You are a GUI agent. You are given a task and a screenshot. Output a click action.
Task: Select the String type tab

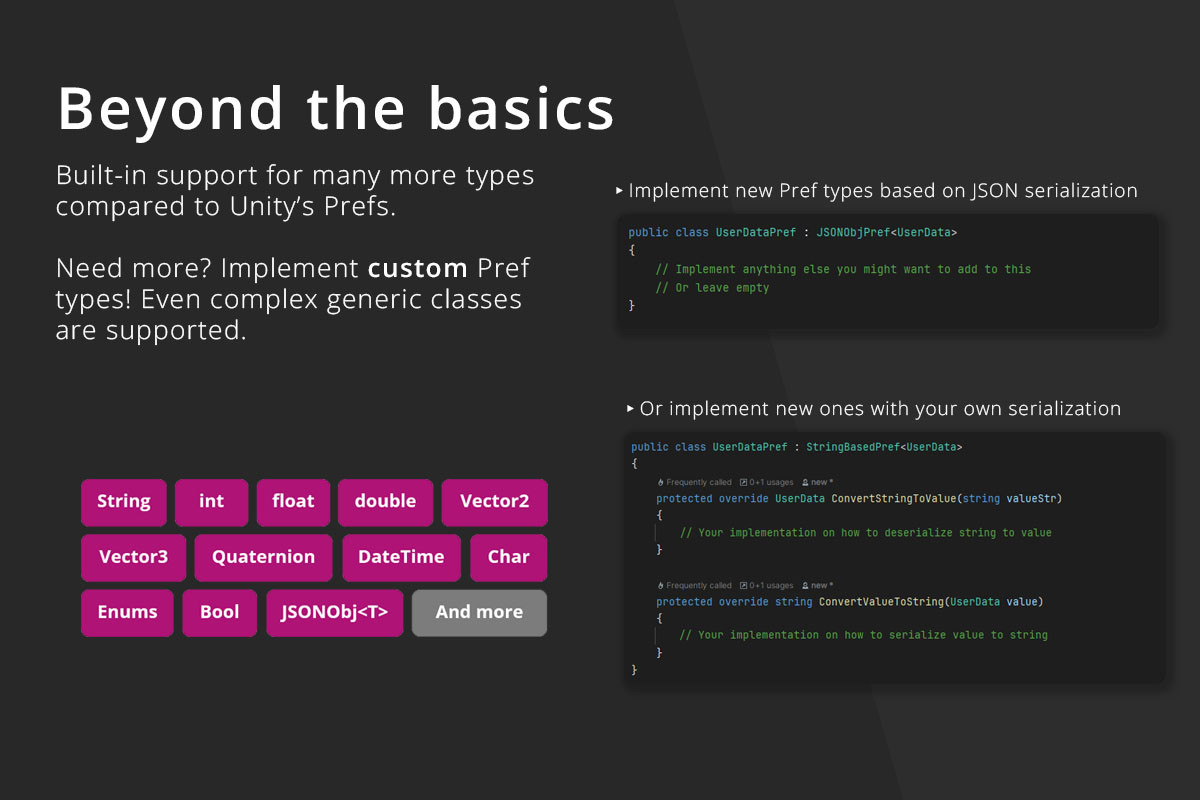[x=124, y=502]
